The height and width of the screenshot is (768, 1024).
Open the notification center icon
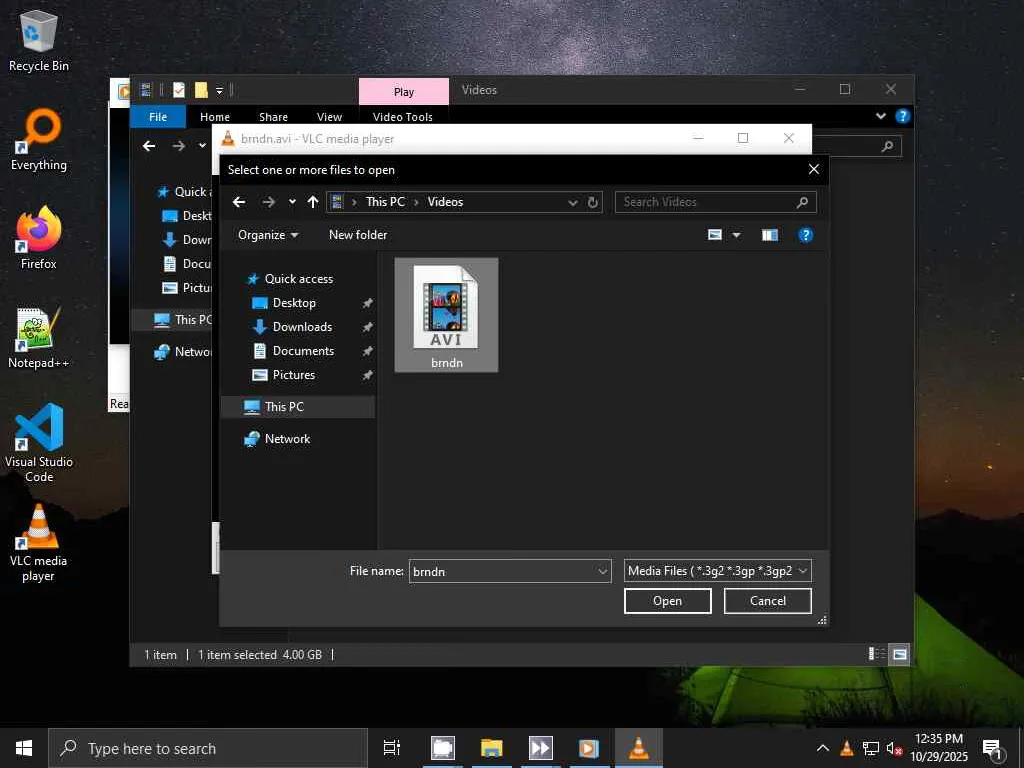[x=992, y=749]
